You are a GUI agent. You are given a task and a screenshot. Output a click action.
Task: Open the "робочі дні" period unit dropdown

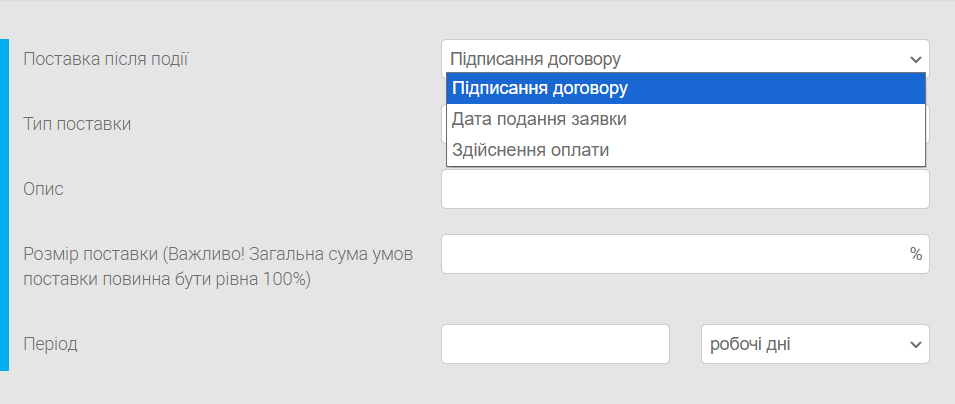point(800,344)
